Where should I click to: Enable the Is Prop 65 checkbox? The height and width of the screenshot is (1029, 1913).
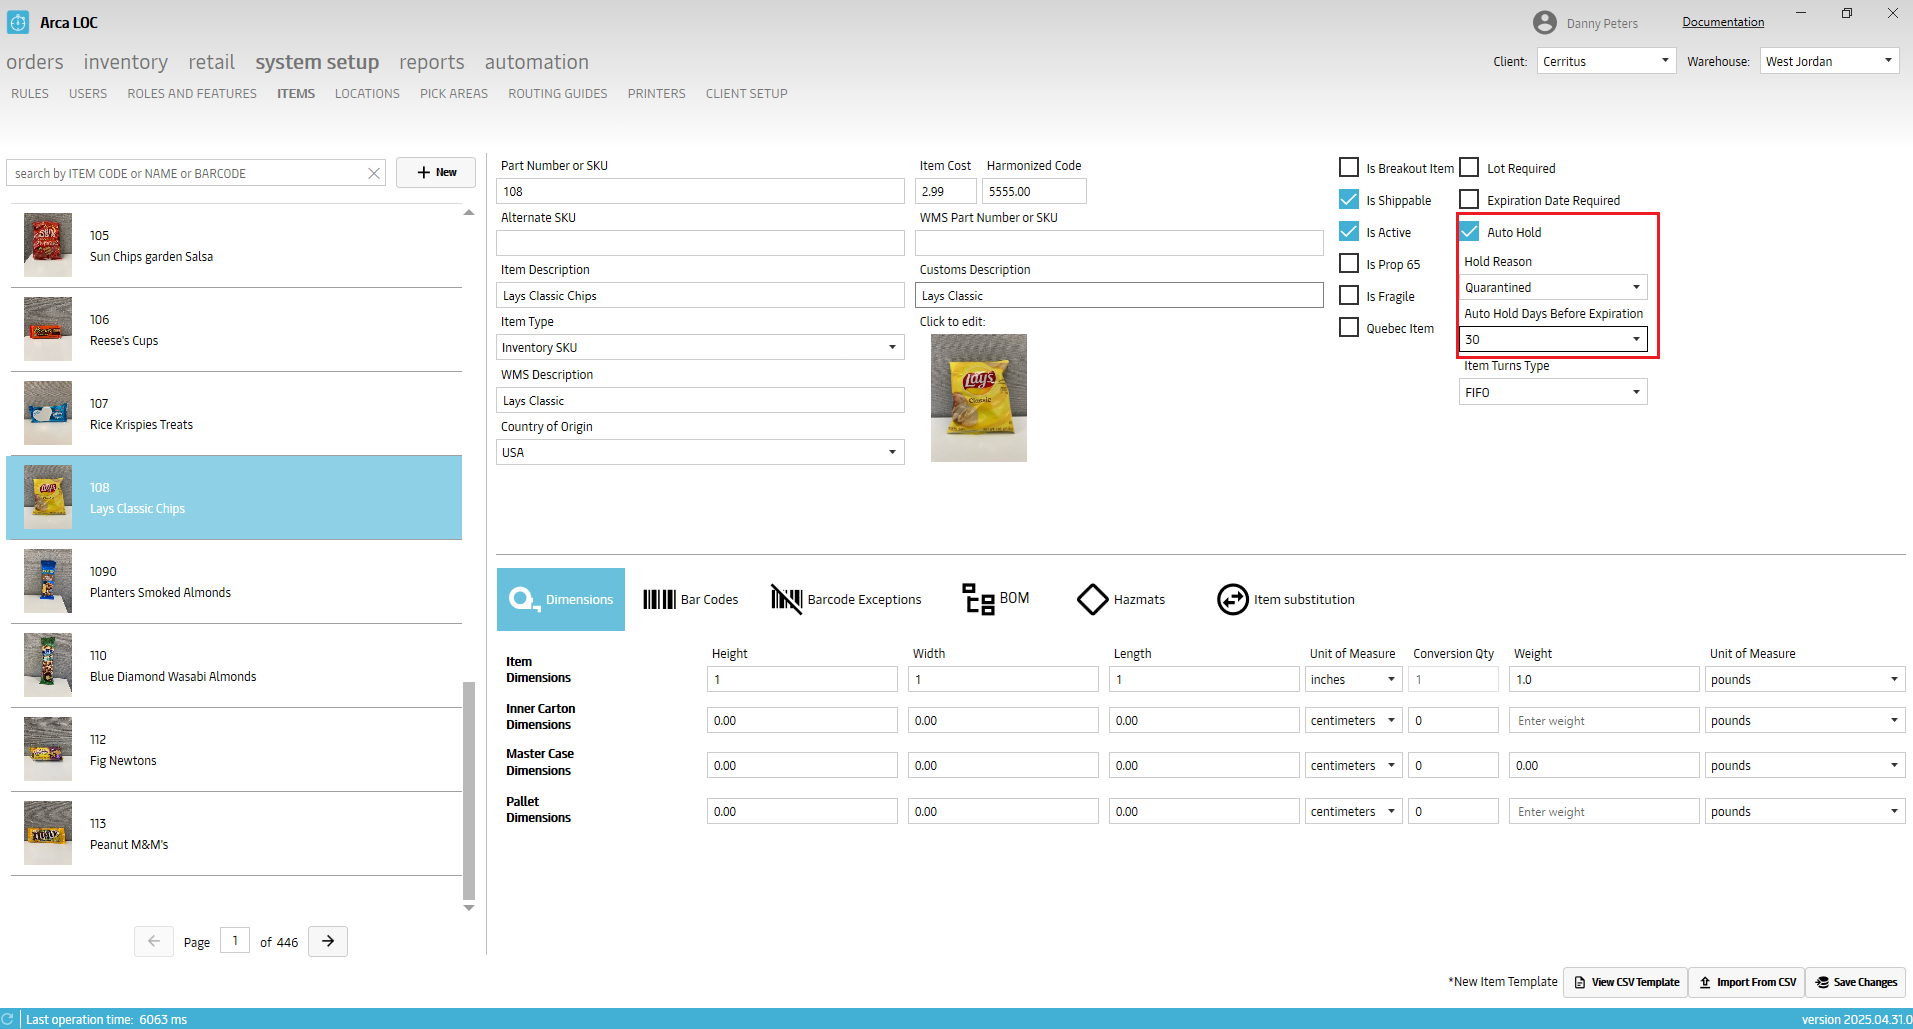point(1349,263)
